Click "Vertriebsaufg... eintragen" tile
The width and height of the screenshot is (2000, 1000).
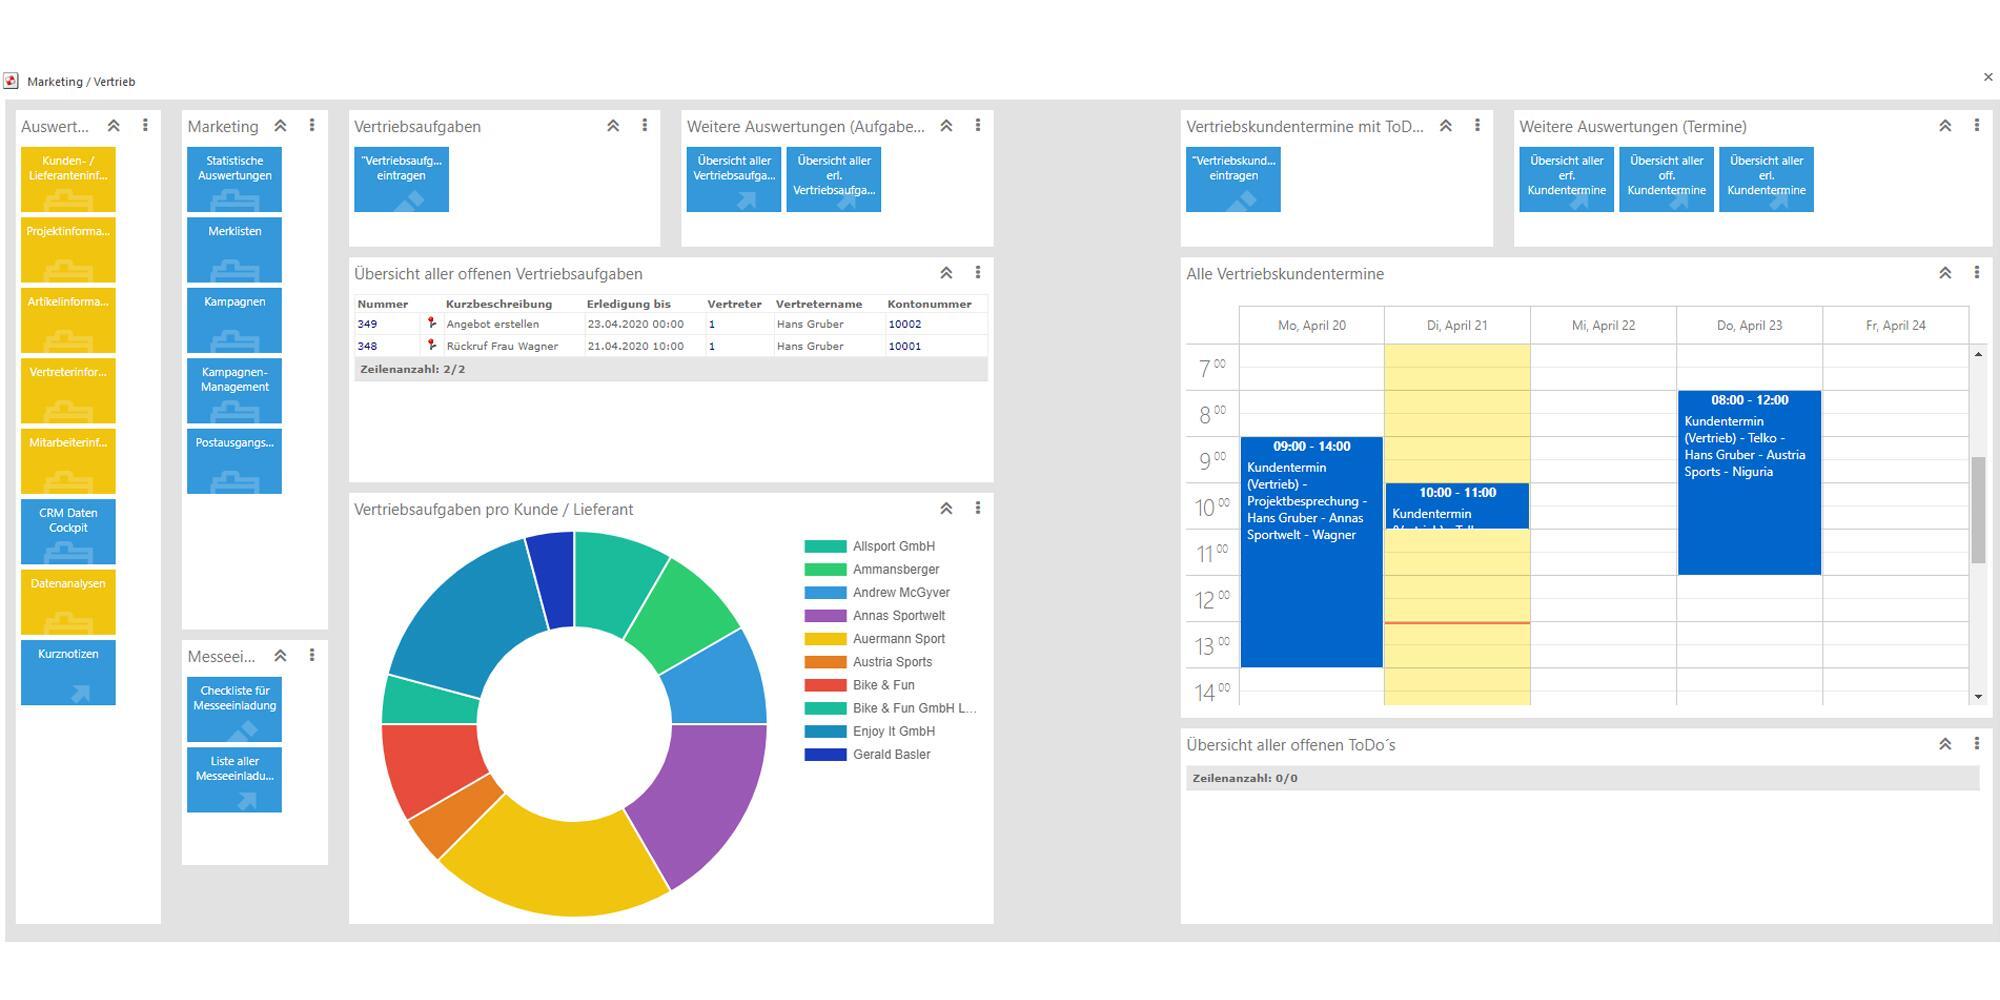click(x=401, y=179)
